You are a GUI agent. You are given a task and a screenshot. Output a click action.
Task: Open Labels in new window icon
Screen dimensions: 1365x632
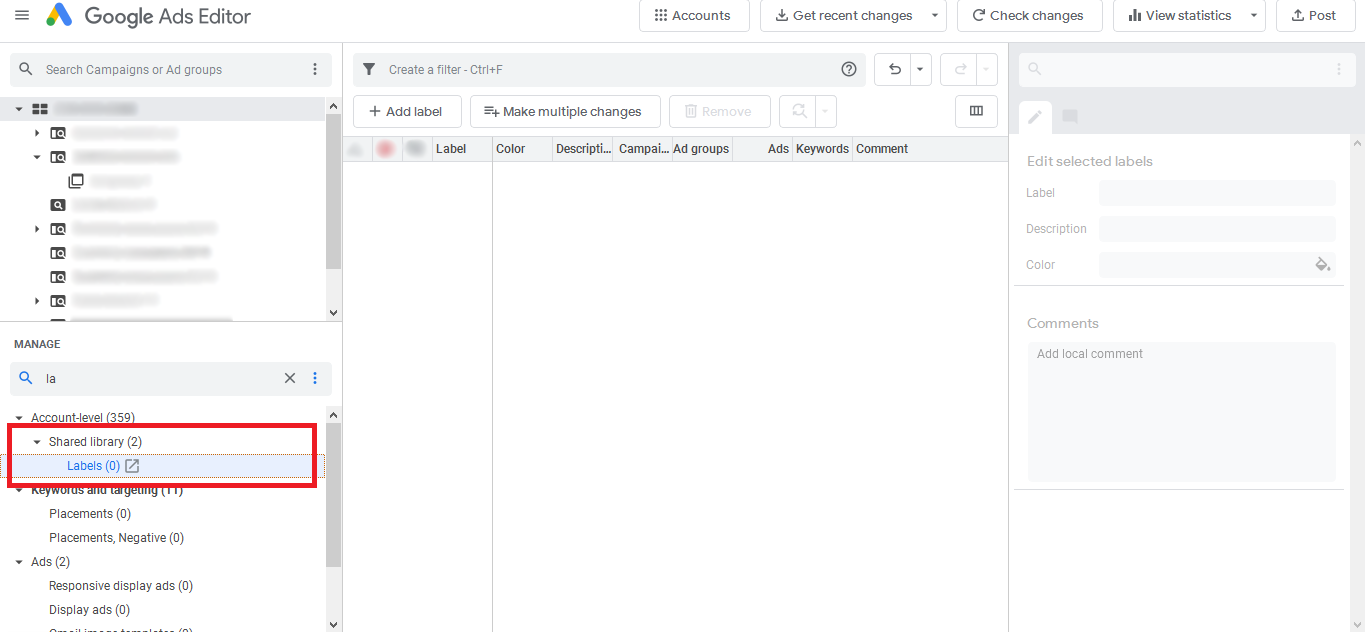132,466
